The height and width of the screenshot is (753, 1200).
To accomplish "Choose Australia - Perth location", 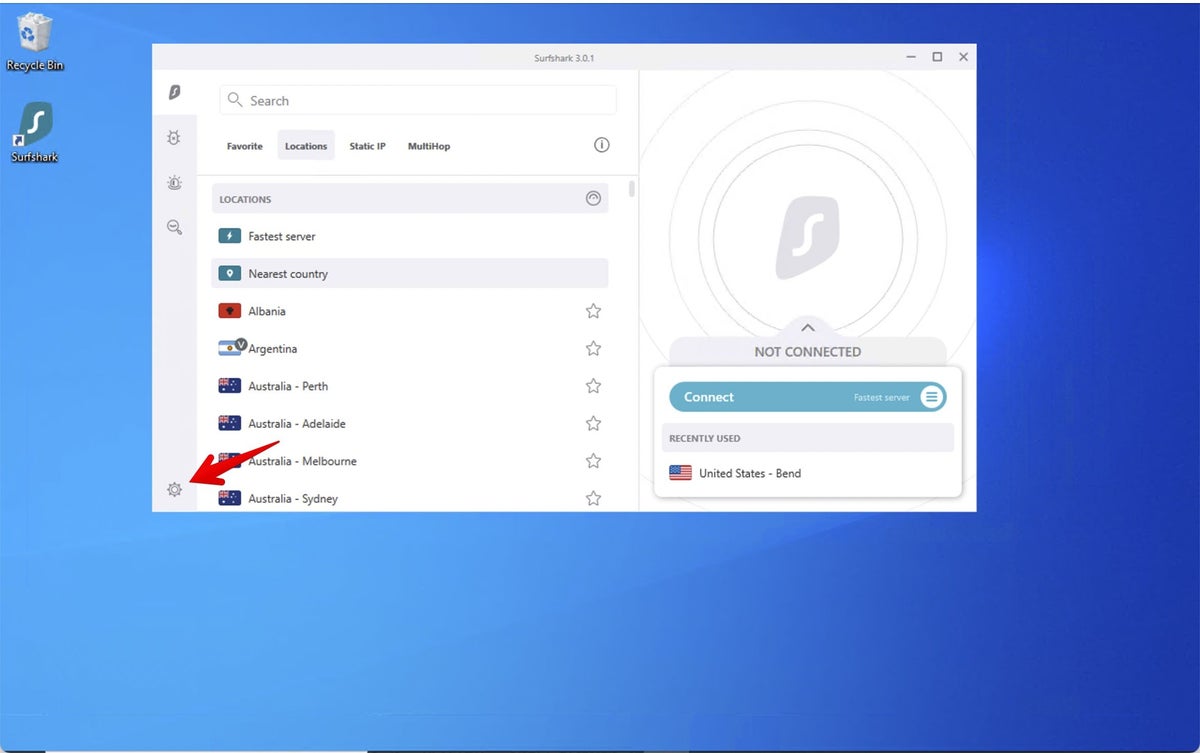I will [x=410, y=386].
